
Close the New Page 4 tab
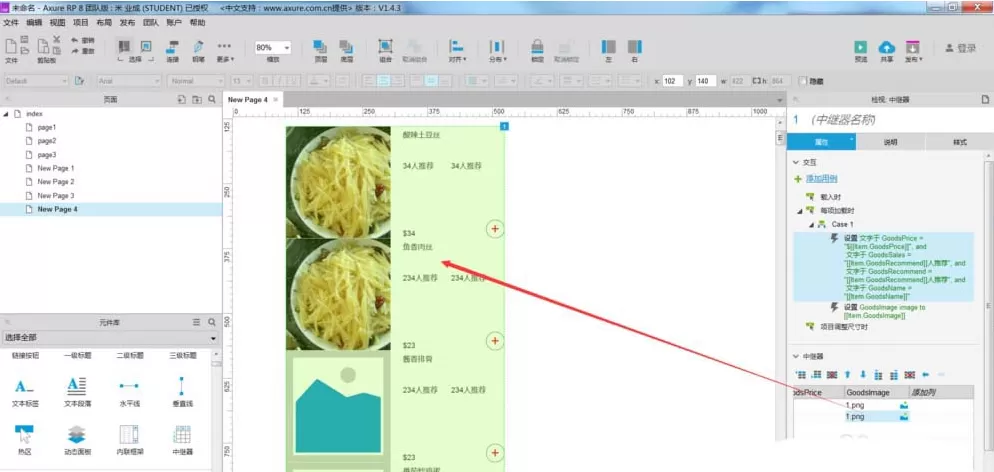click(276, 99)
